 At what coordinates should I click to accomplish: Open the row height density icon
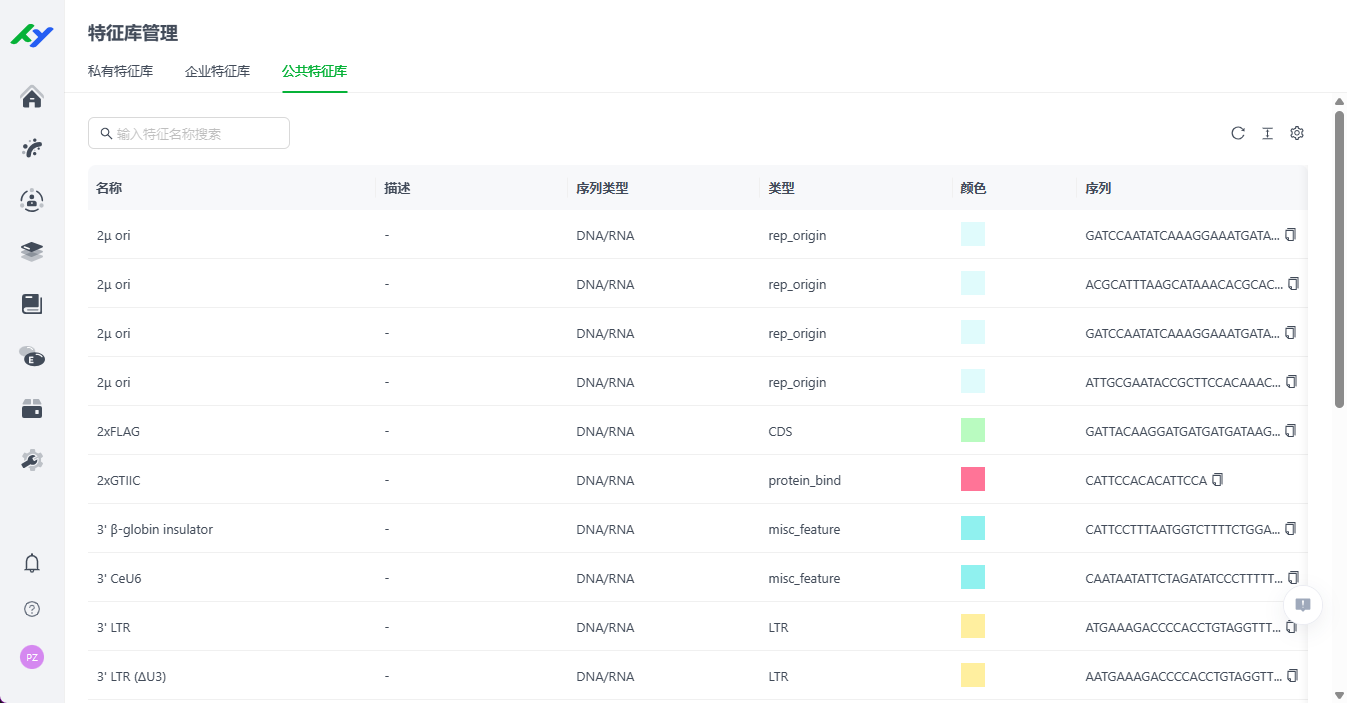coord(1267,133)
